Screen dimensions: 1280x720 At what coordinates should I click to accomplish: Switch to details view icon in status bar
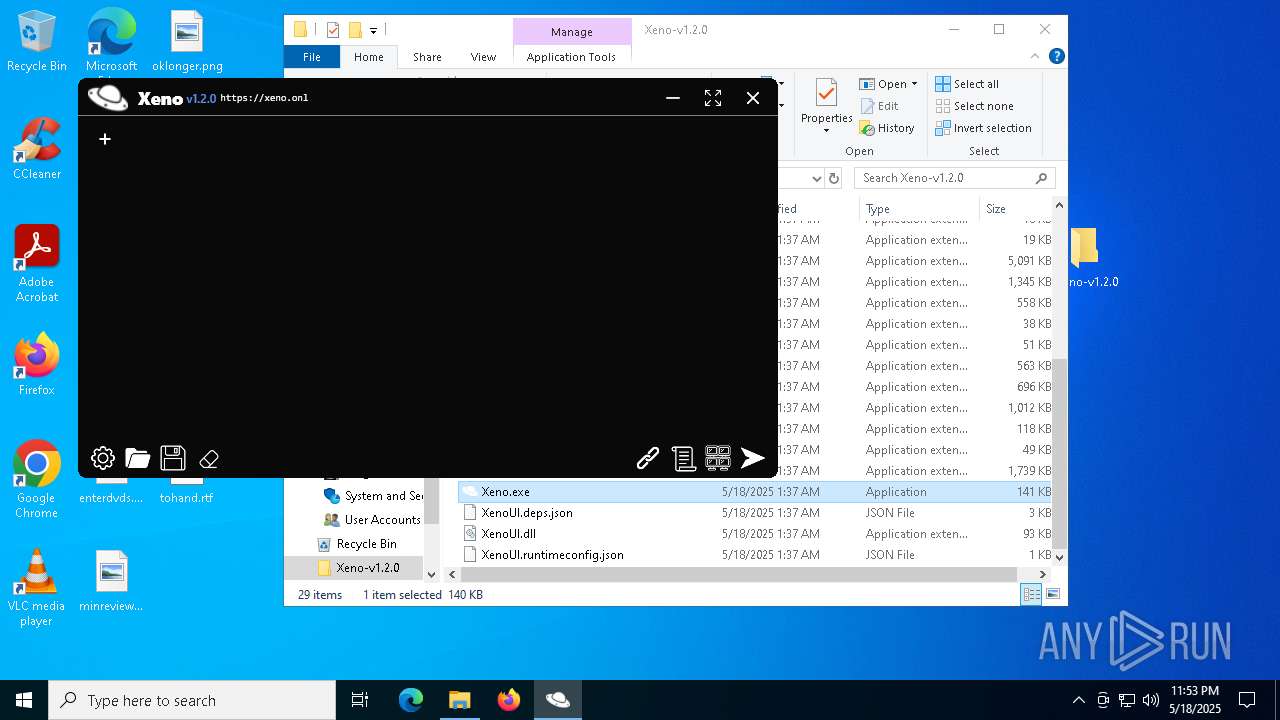point(1031,595)
